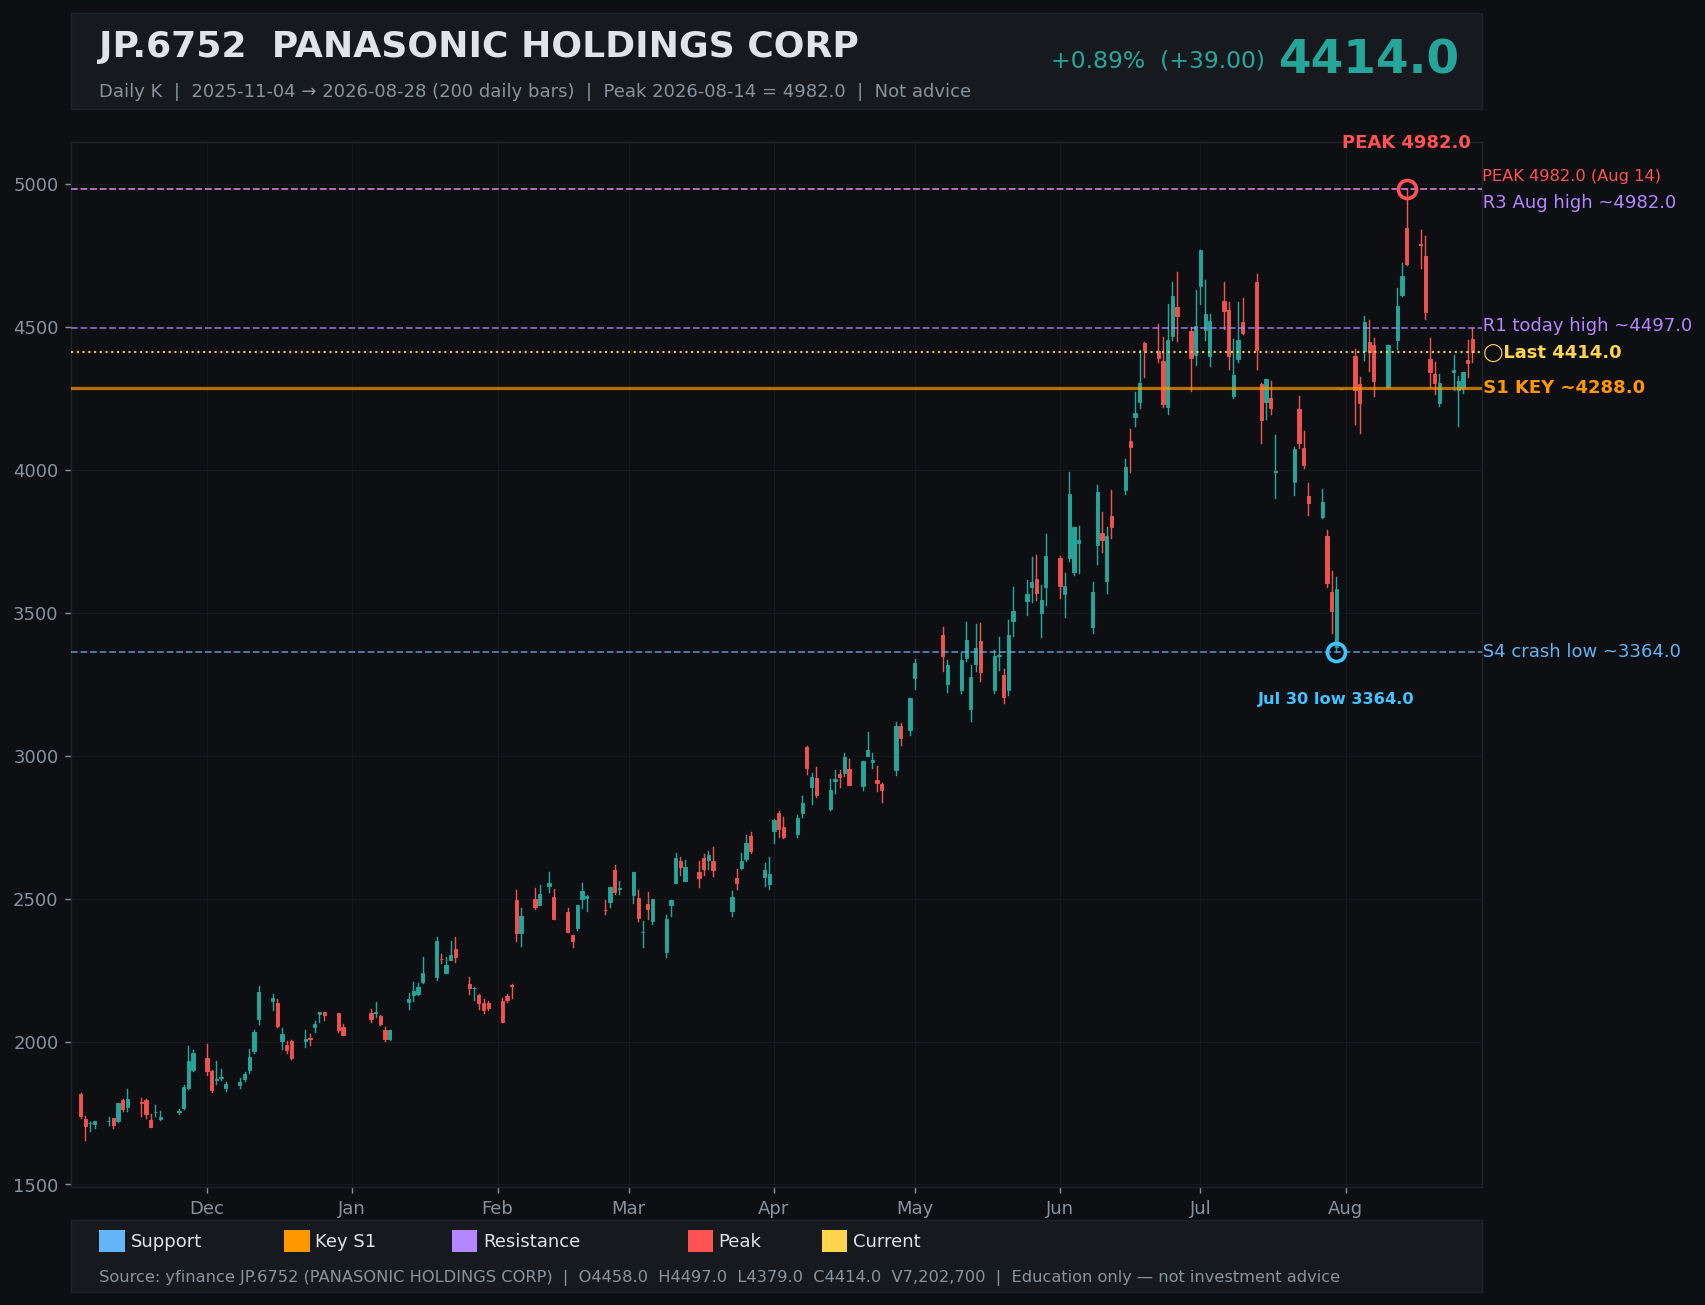Click the 'S1 KEY ~4288.0' label

coord(1564,387)
